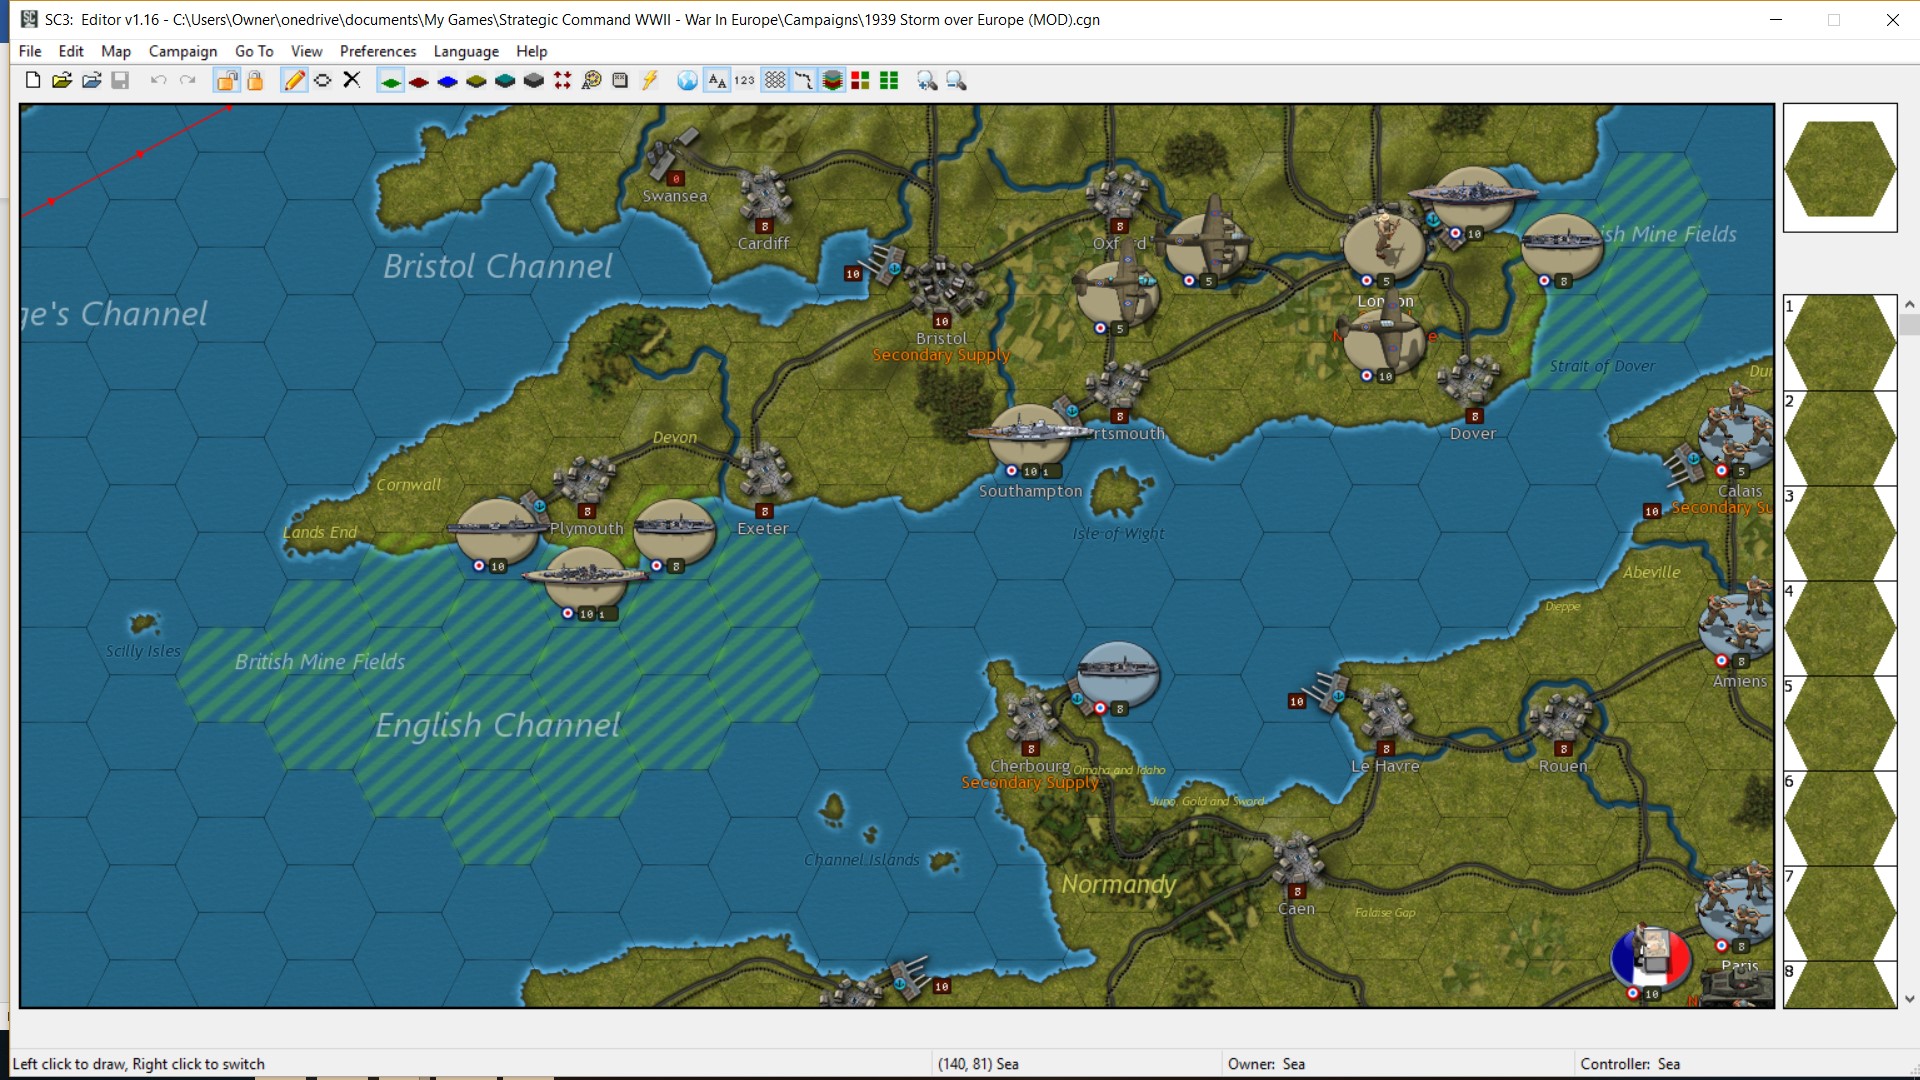Click the current tile preview hexagon
The image size is (1920, 1080).
[1840, 168]
